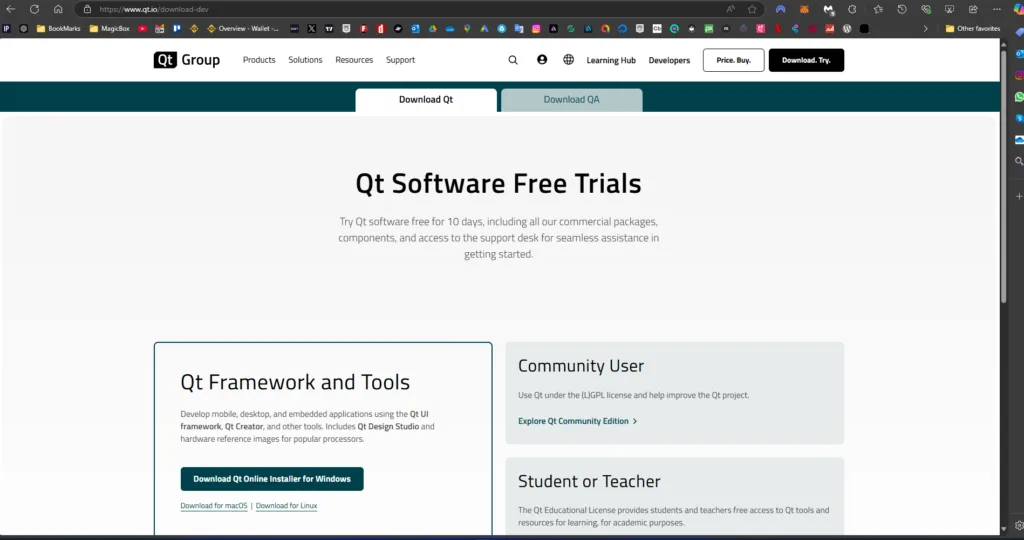Open the Other favorites folder
This screenshot has width=1024, height=540.
click(972, 29)
